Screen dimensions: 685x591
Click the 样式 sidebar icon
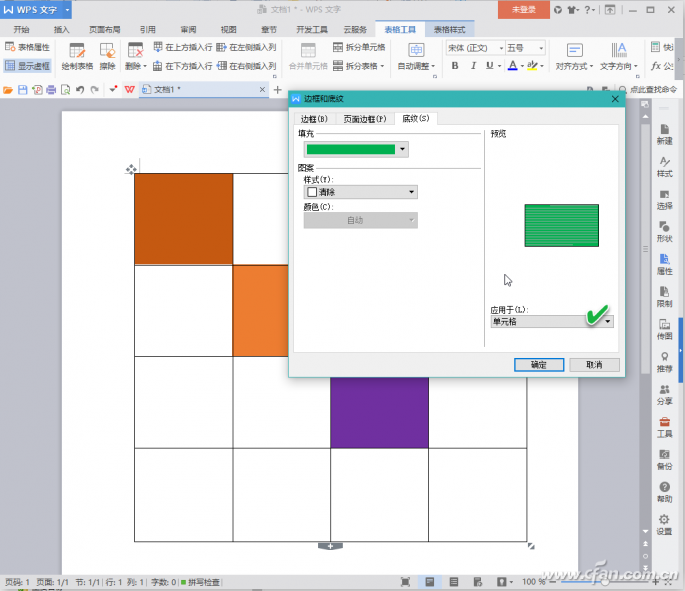point(664,167)
